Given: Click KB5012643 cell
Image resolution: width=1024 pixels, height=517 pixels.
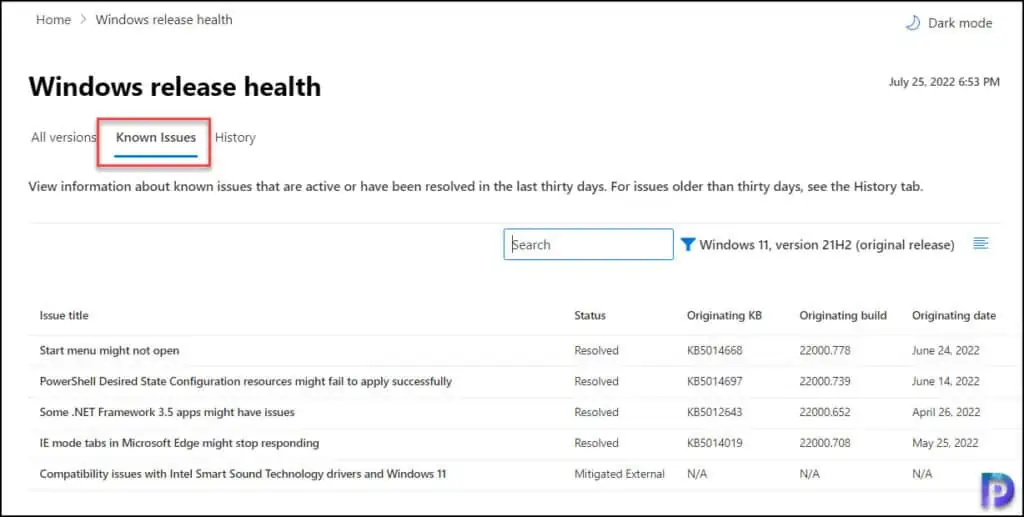Looking at the screenshot, I should [x=714, y=413].
